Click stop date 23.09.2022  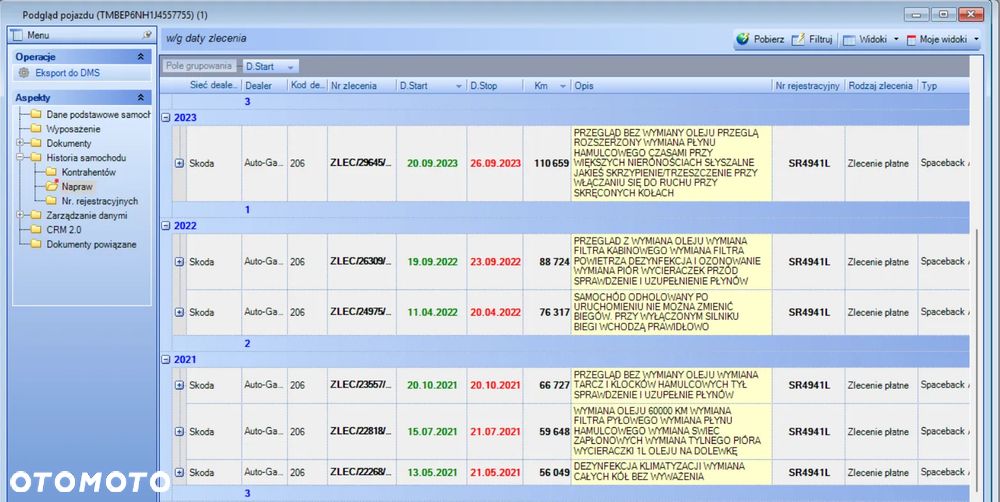pos(495,262)
